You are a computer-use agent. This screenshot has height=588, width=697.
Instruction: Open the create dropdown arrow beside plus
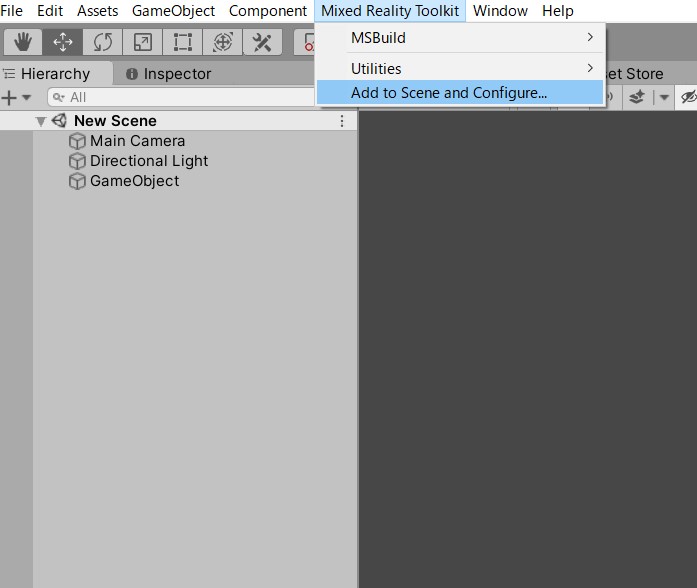(x=27, y=97)
